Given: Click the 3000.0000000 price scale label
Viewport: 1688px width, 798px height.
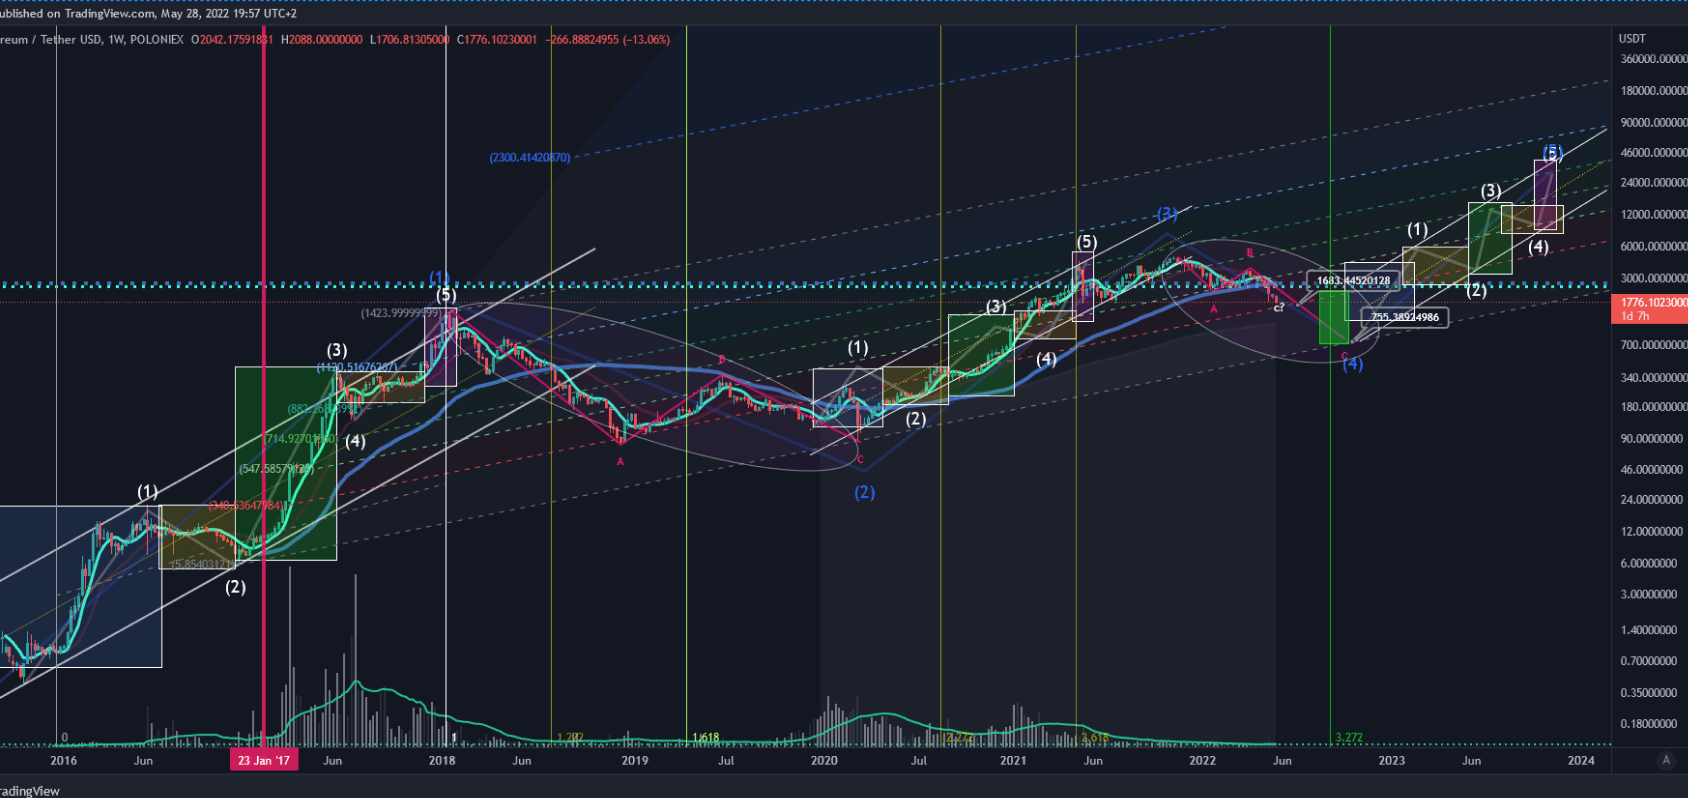Looking at the screenshot, I should (1654, 279).
